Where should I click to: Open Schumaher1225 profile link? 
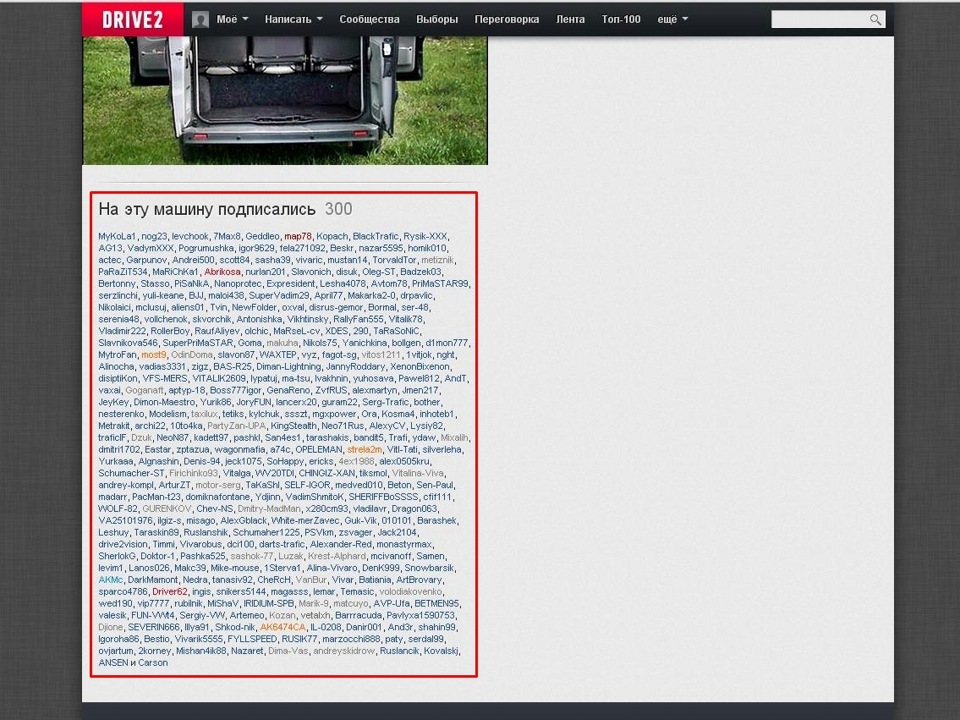point(266,533)
